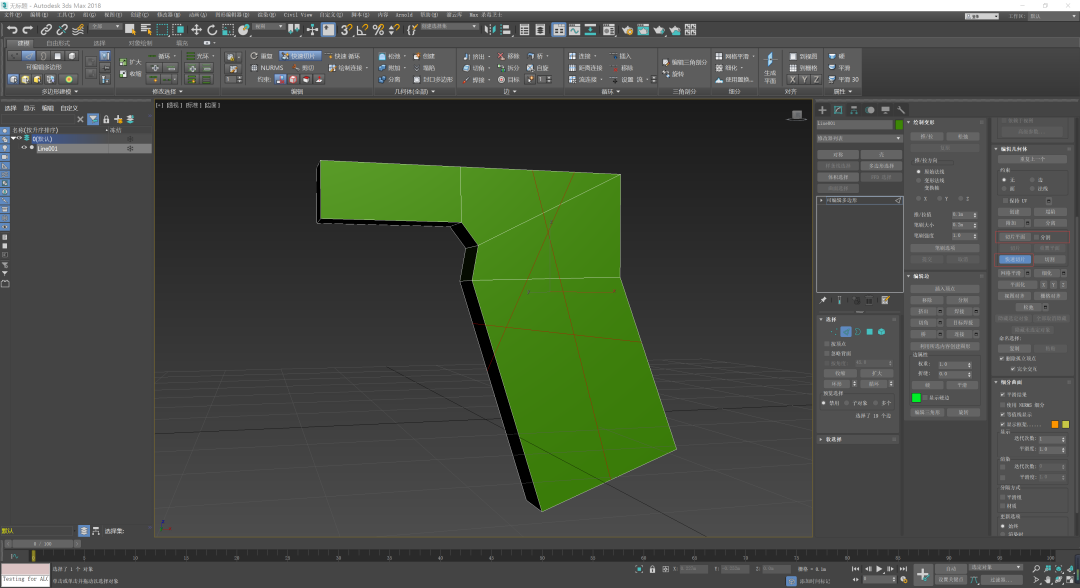Click the Align tool icon

(x=506, y=30)
